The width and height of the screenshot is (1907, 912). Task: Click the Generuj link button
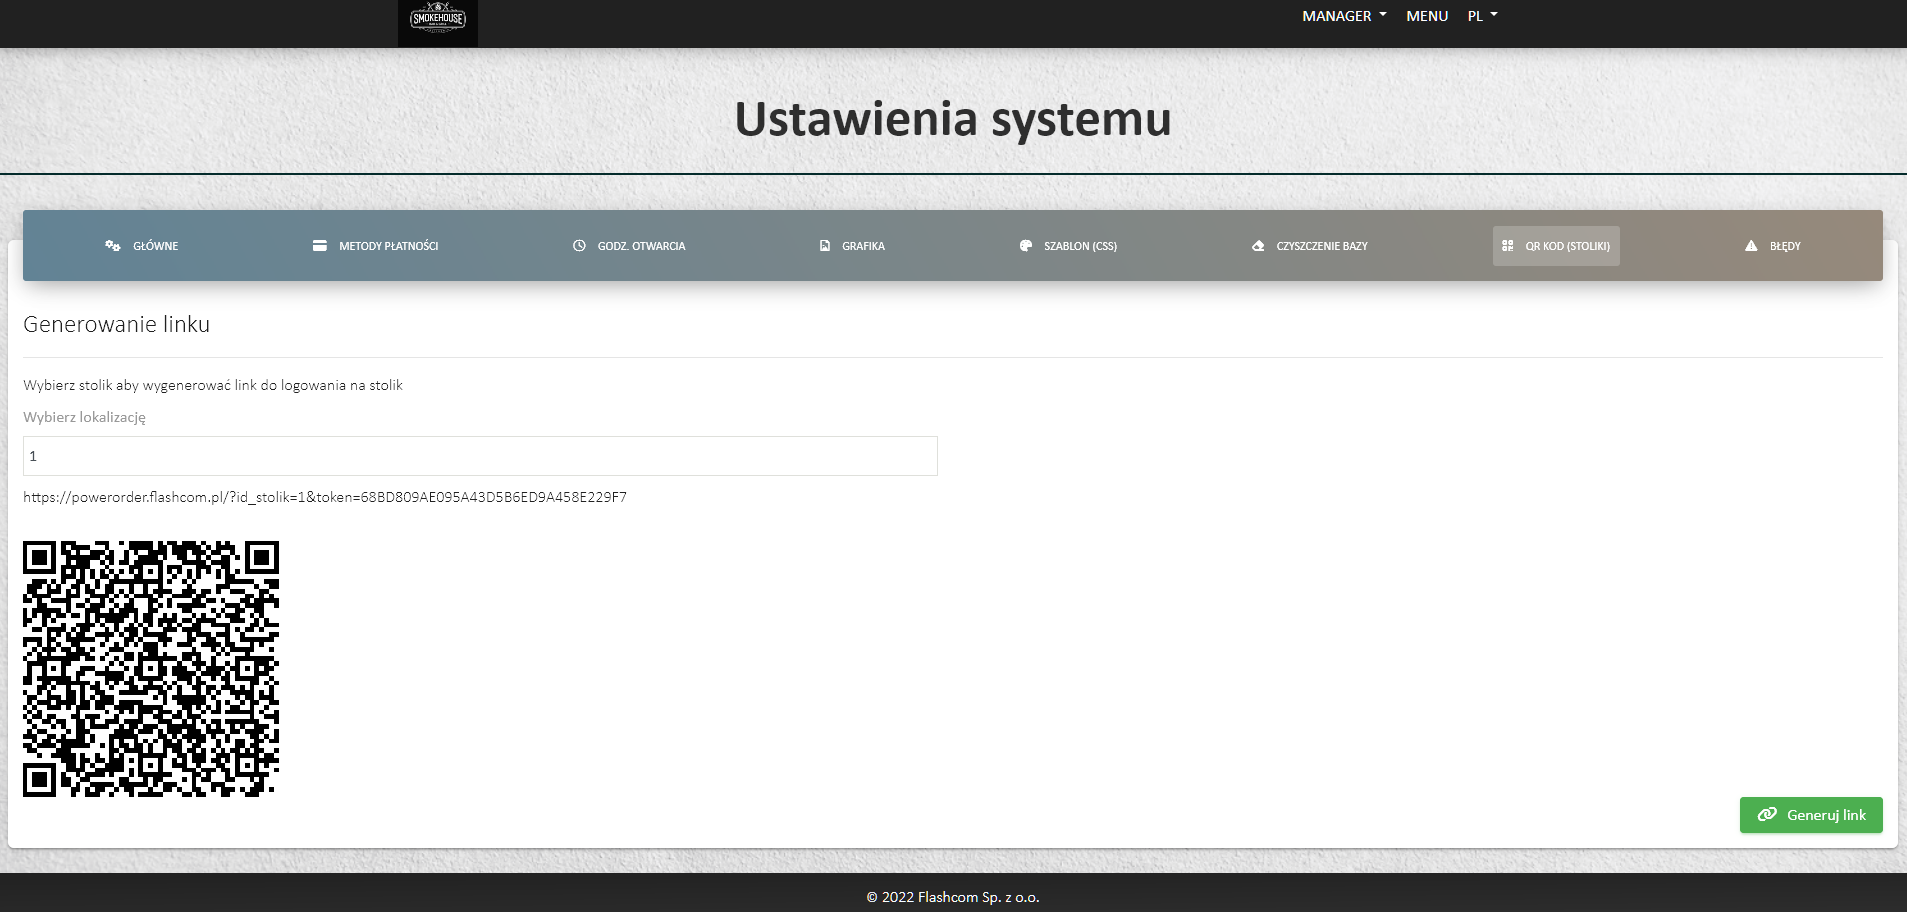coord(1811,815)
